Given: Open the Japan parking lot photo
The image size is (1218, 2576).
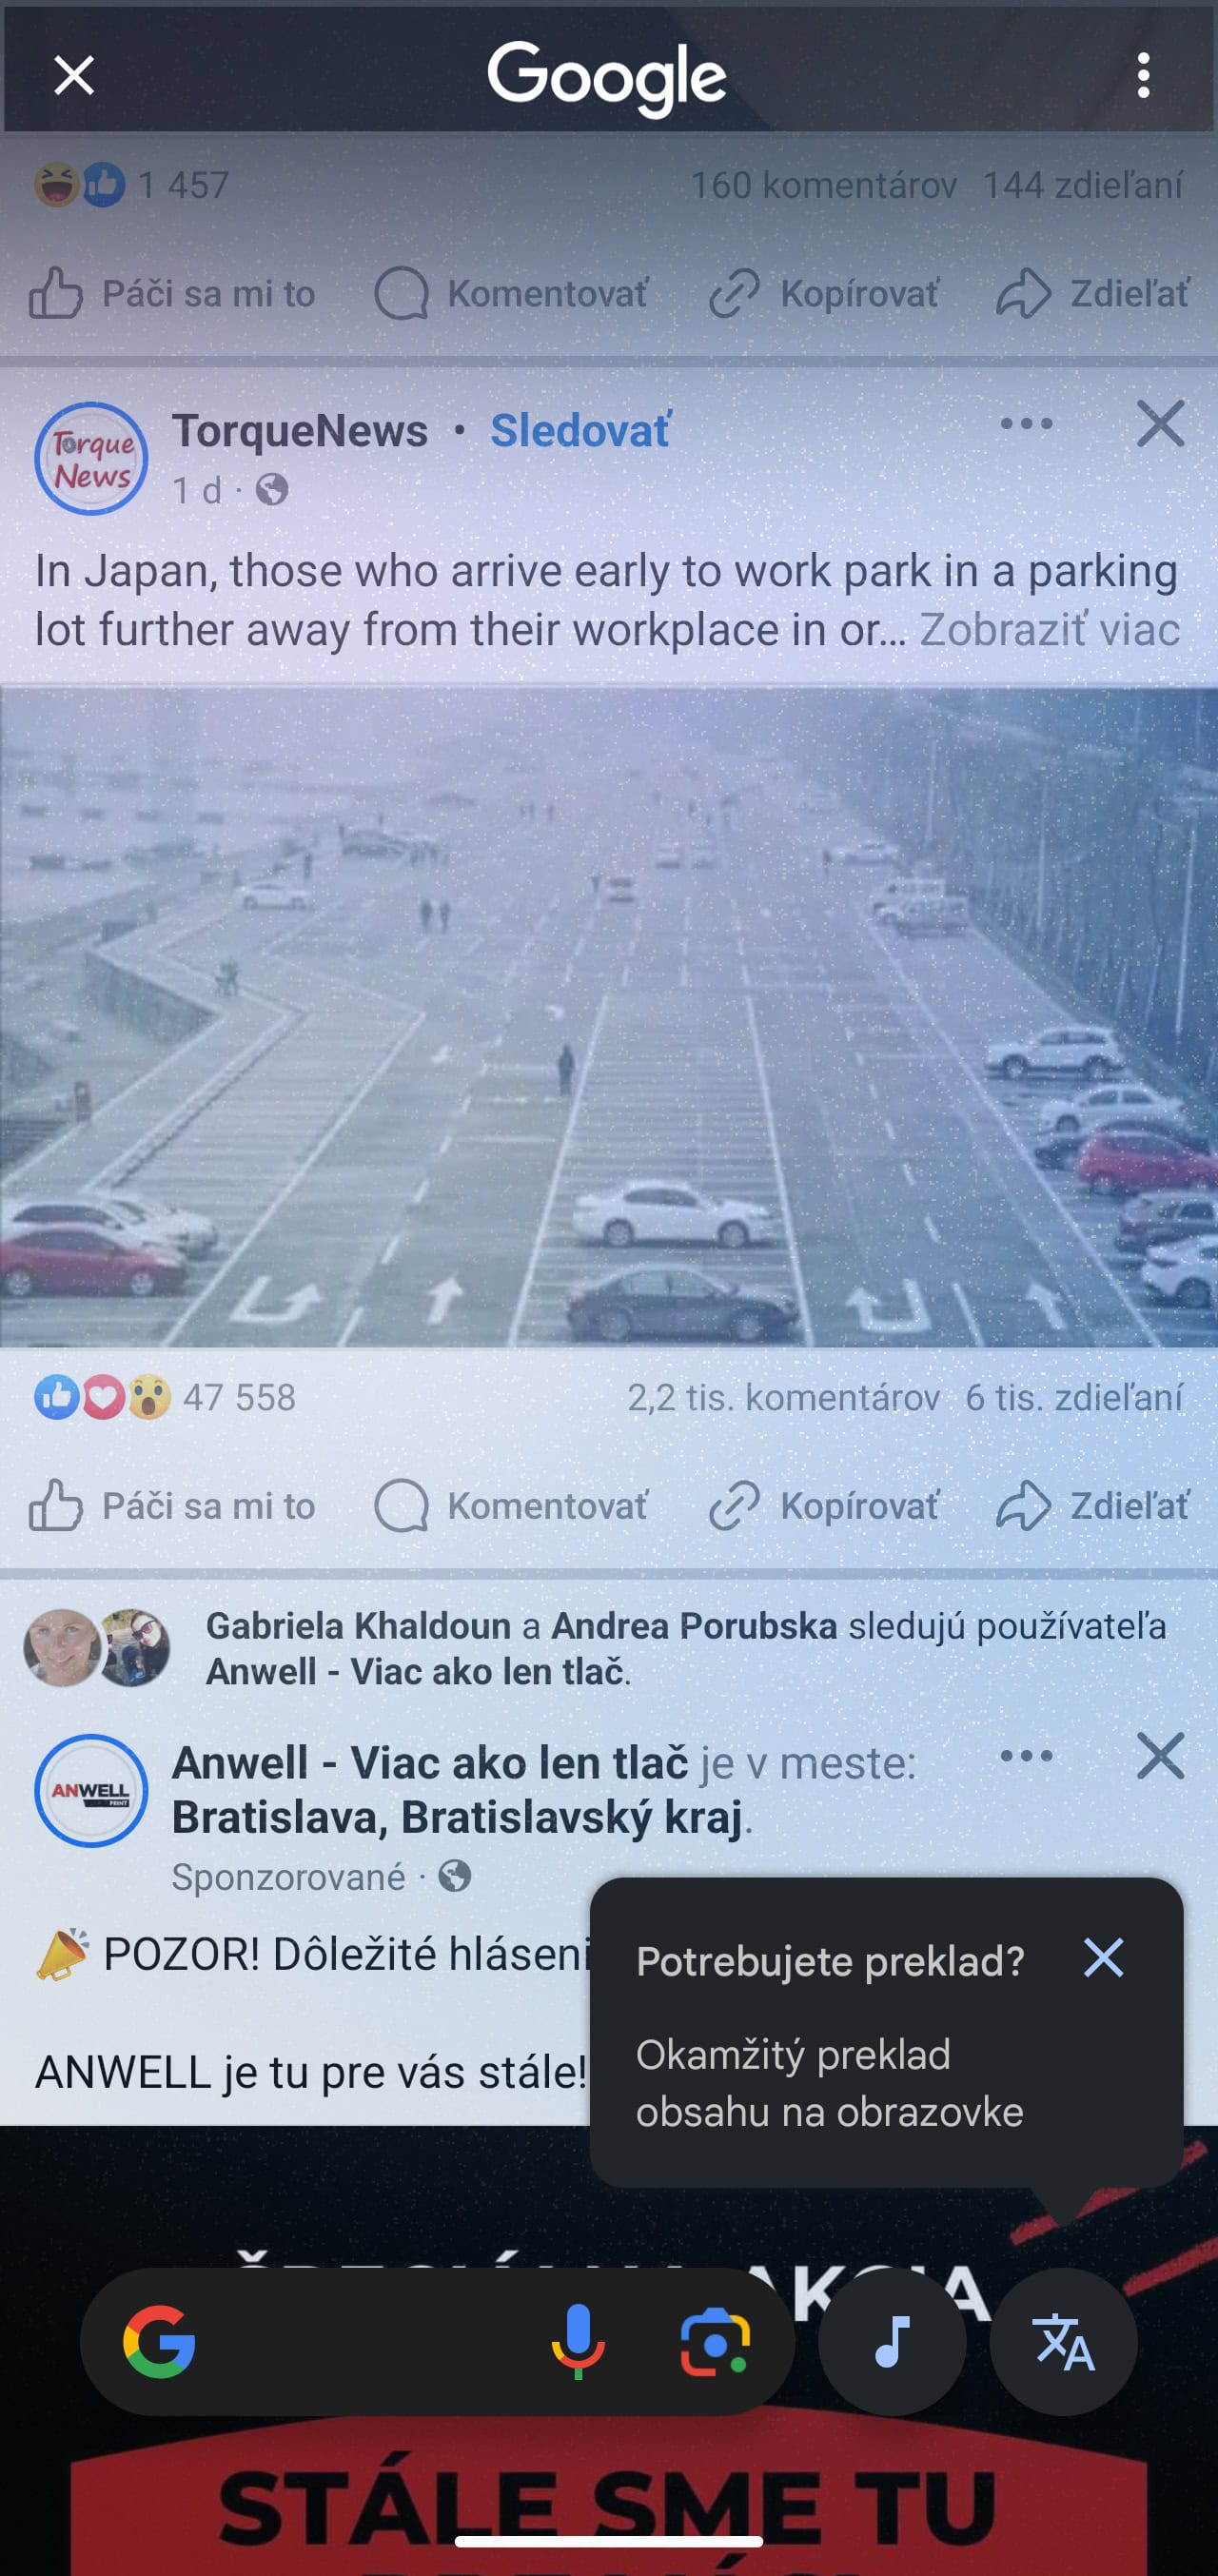Looking at the screenshot, I should tap(609, 1016).
